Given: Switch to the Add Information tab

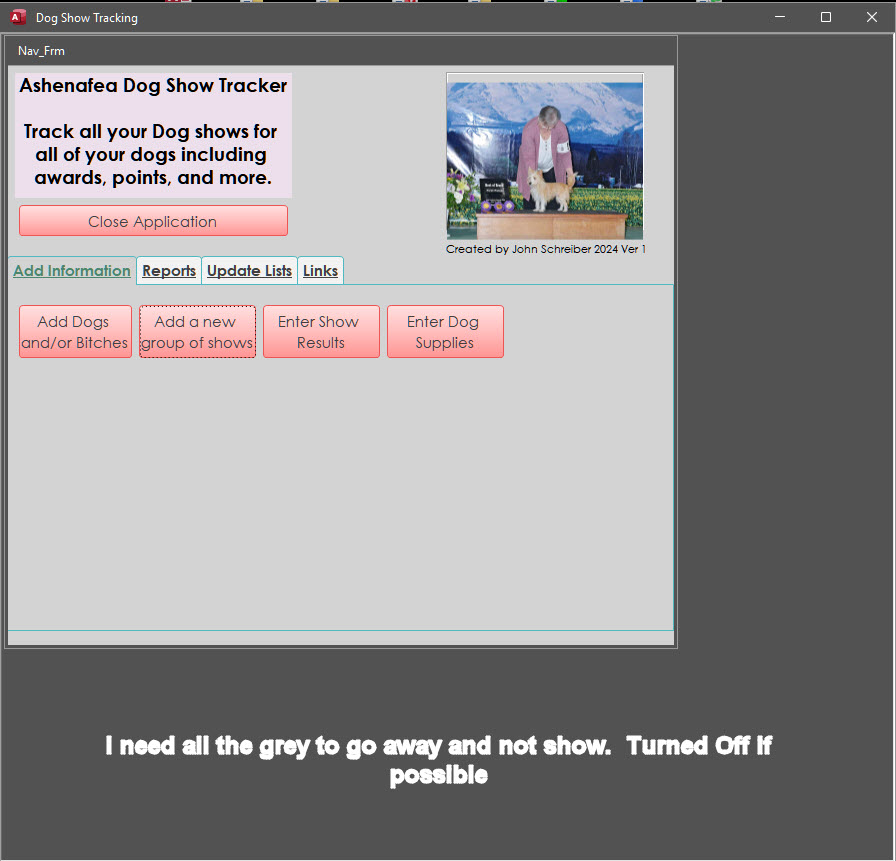Looking at the screenshot, I should (72, 271).
